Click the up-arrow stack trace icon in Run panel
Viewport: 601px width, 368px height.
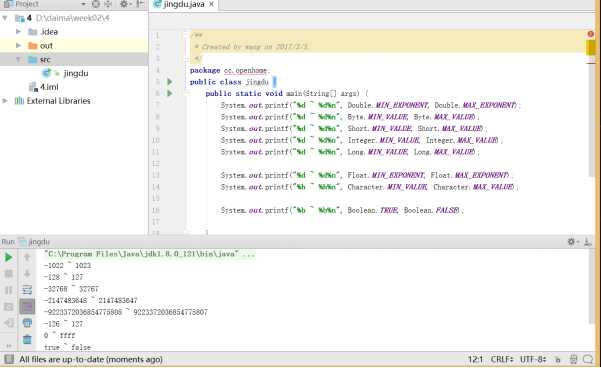(x=27, y=257)
